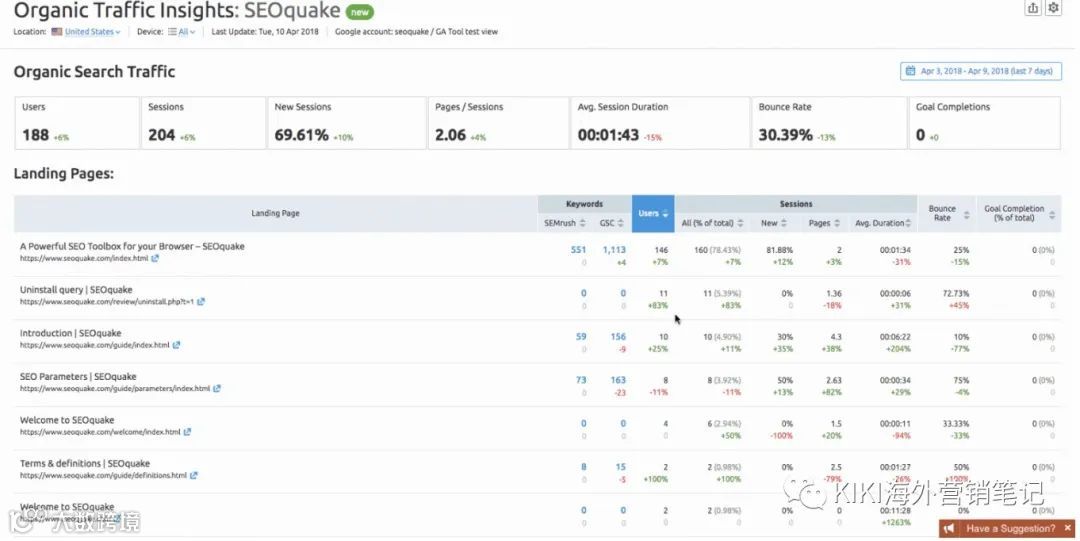
Task: Open external link icon for welcome/index.html
Action: pyautogui.click(x=187, y=431)
